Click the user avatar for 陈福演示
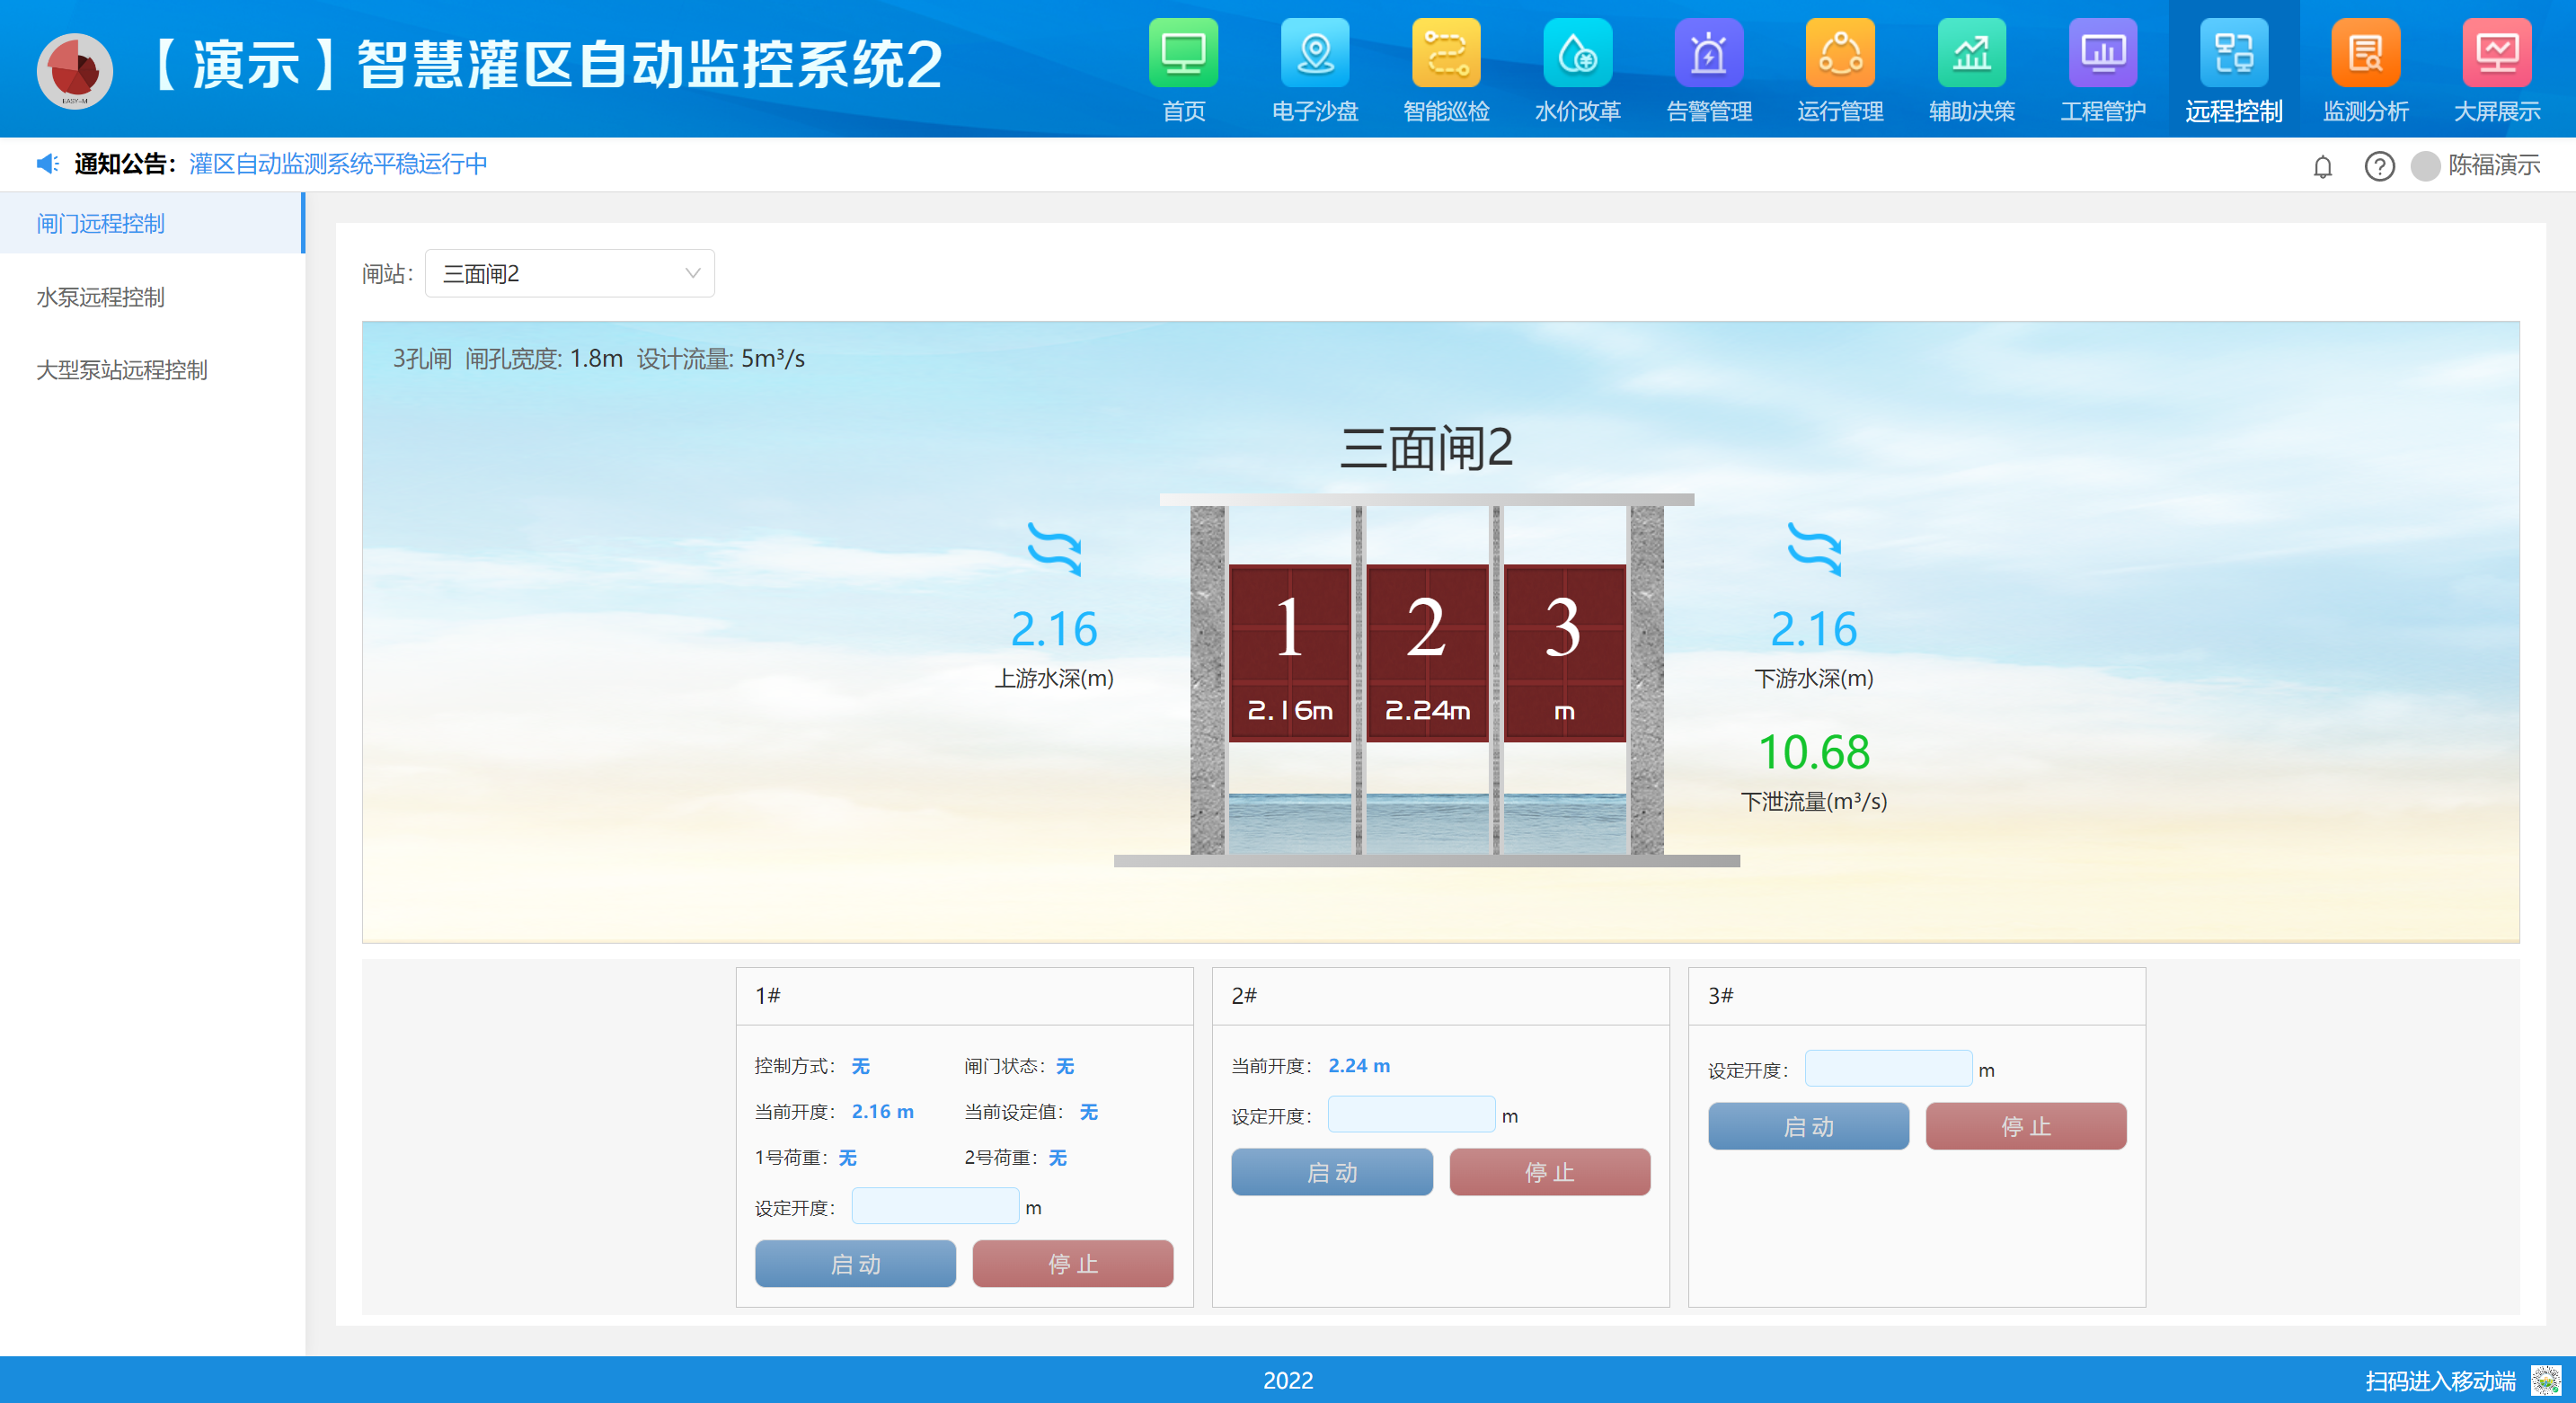The image size is (2576, 1403). coord(2425,166)
